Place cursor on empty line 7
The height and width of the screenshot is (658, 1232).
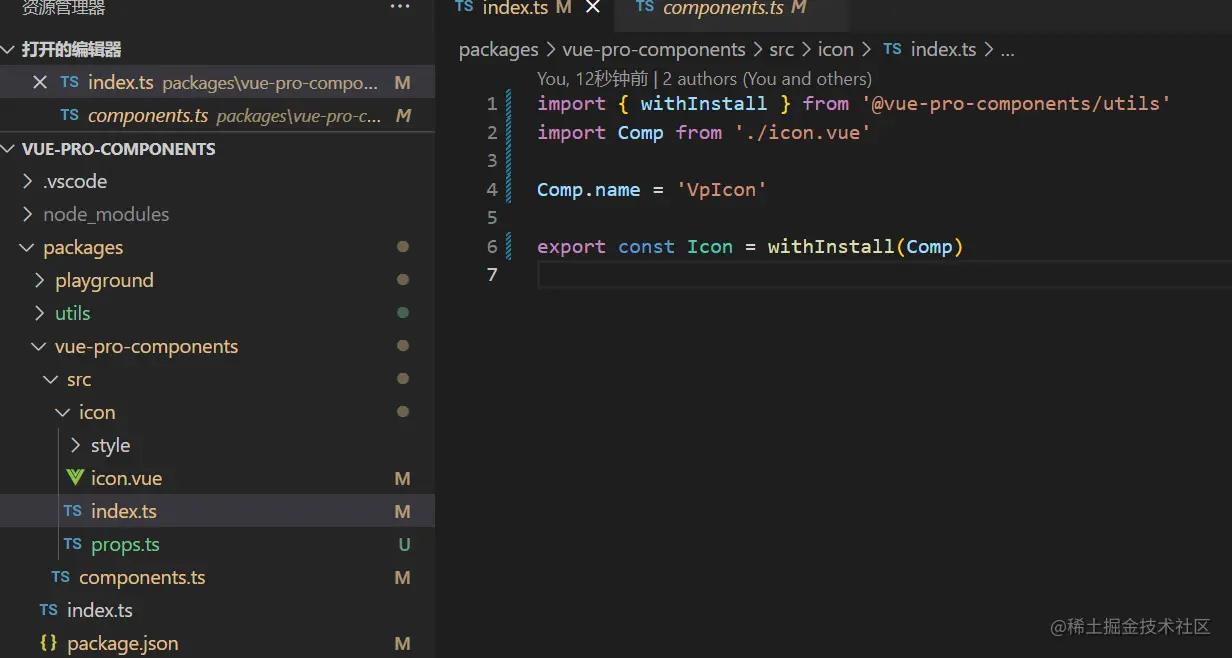click(884, 275)
